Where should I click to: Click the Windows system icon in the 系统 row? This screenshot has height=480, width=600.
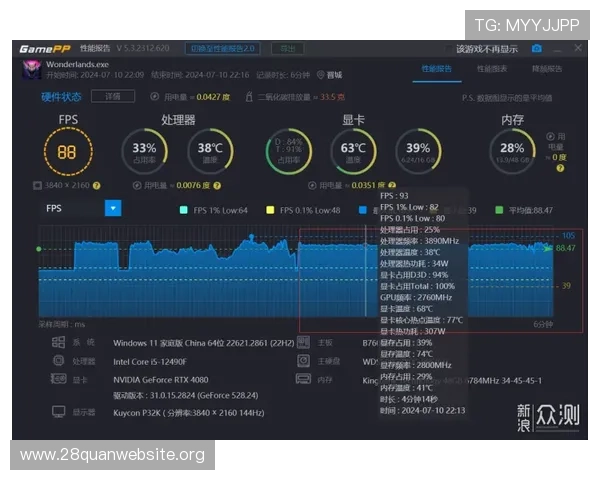pyautogui.click(x=59, y=342)
